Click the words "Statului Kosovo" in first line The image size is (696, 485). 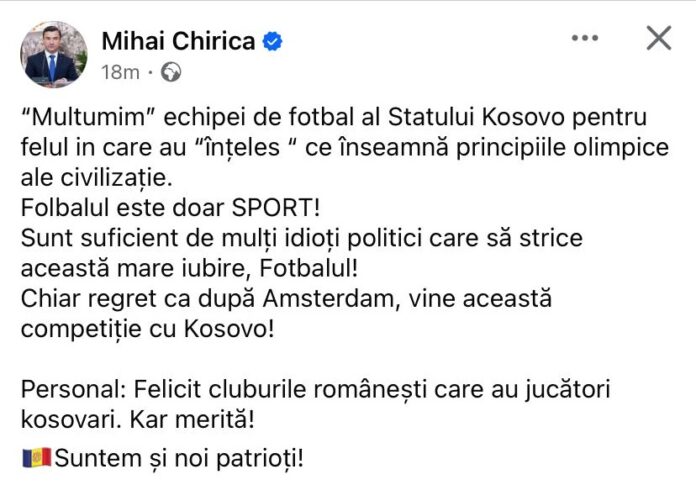coord(477,118)
